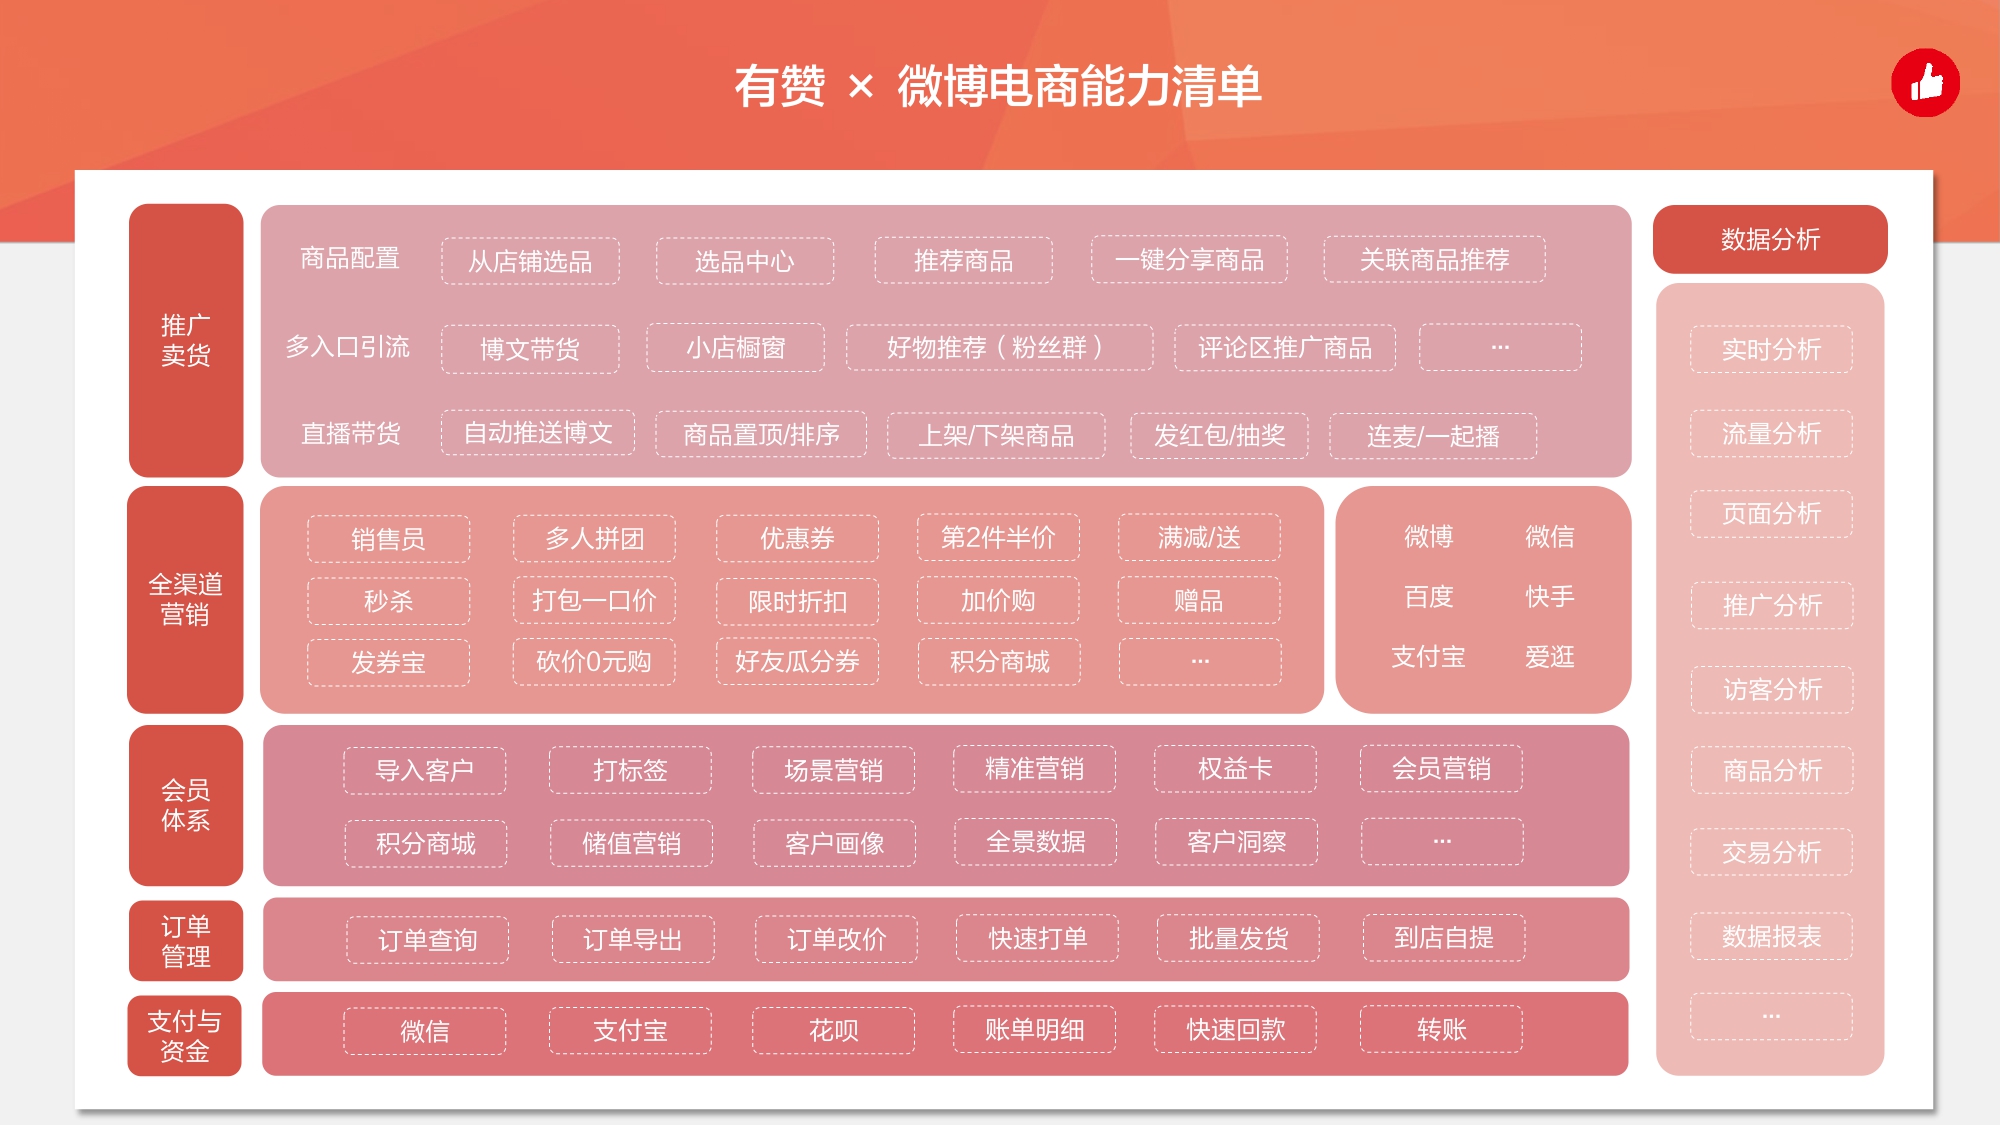Screen dimensions: 2000x1125
Task: Click the 商品配置 row label
Action: pyautogui.click(x=350, y=259)
